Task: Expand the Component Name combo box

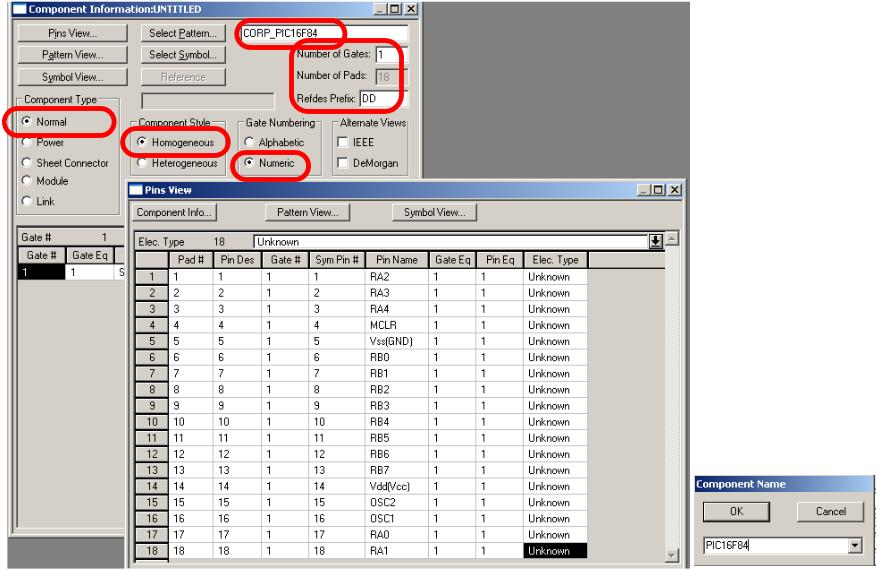Action: 855,545
